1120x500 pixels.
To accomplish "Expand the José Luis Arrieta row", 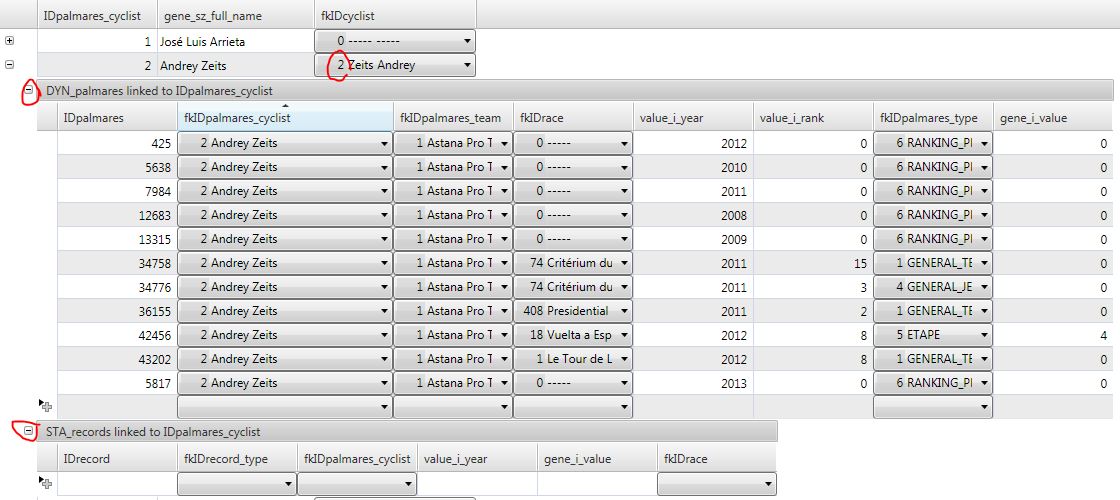I will [x=10, y=41].
